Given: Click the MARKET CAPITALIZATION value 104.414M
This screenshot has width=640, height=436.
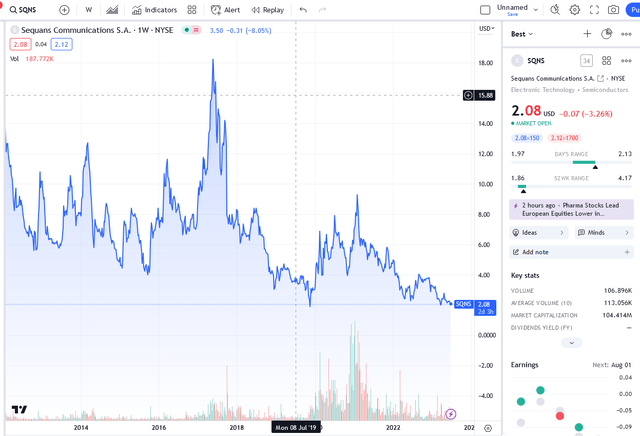Looking at the screenshot, I should 617,315.
